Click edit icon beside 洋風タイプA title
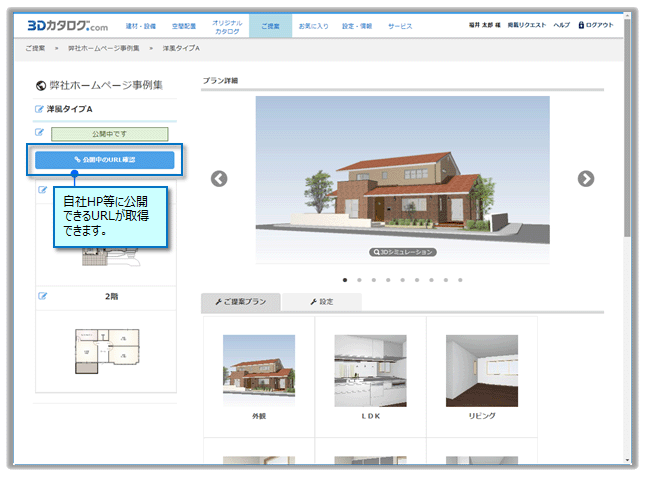The width and height of the screenshot is (645, 477). 39,109
